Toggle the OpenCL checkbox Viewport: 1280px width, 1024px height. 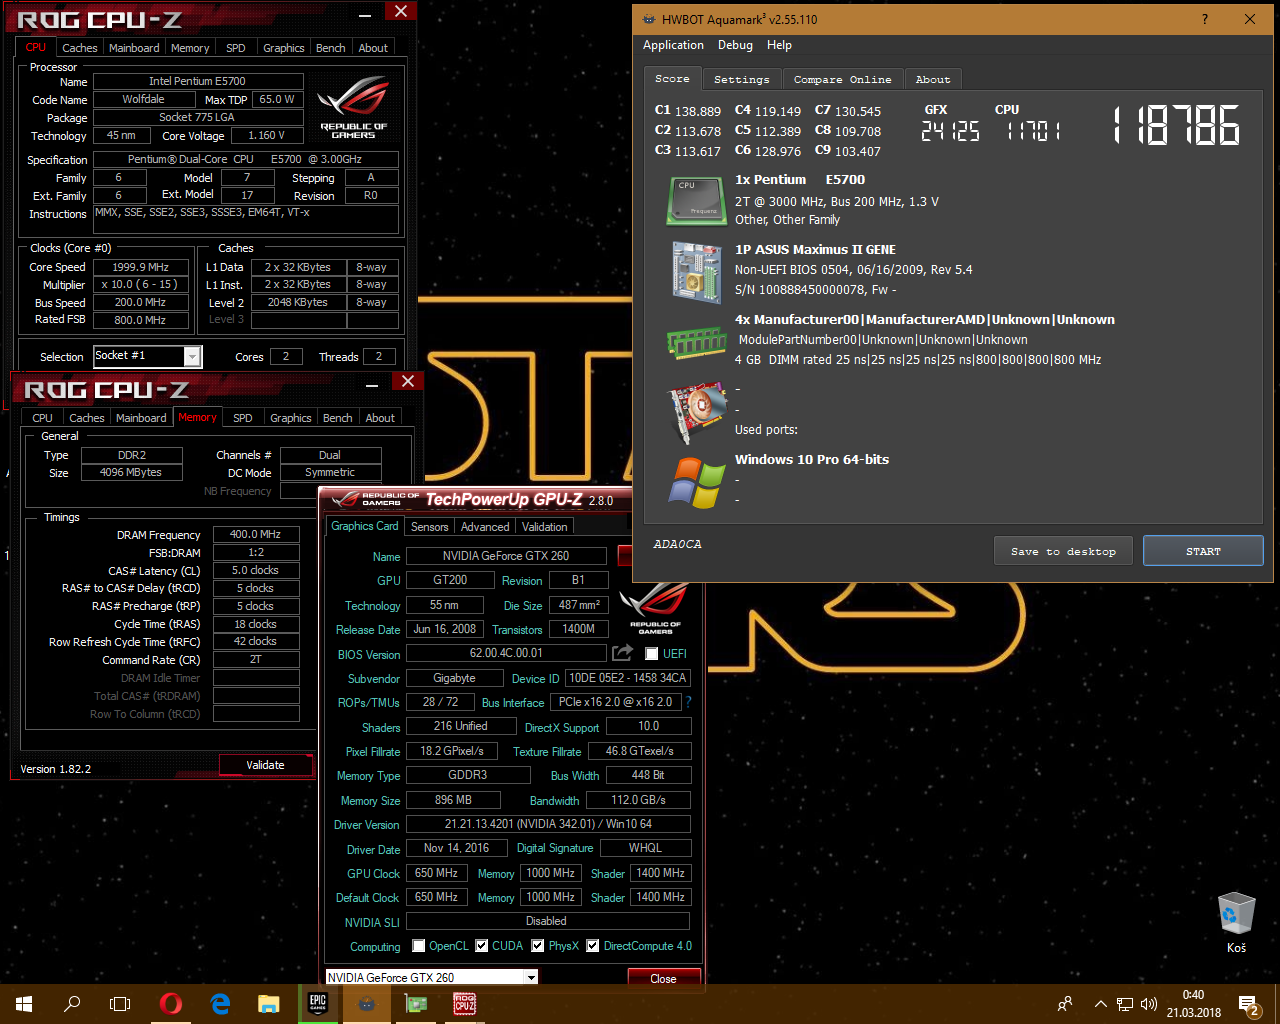pos(418,946)
